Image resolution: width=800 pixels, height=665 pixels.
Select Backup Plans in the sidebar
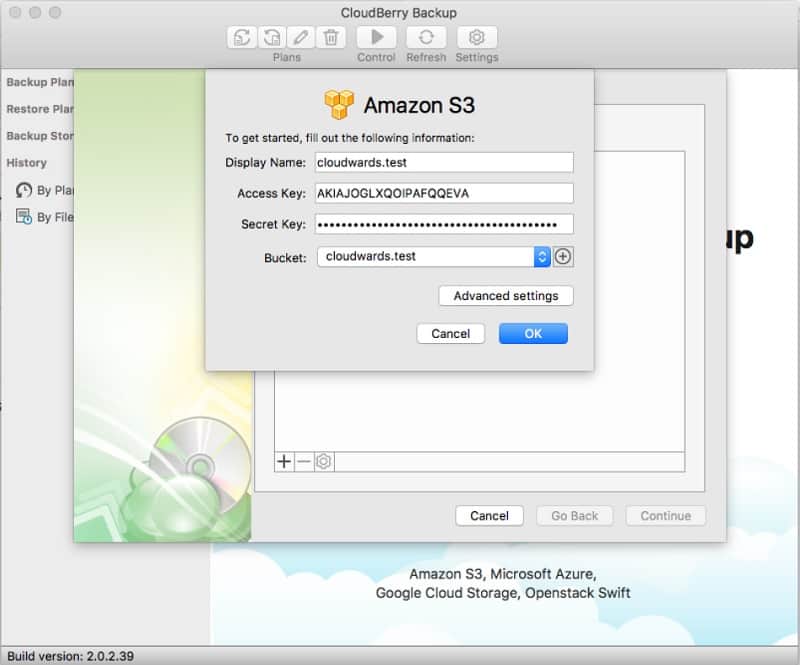pos(40,82)
